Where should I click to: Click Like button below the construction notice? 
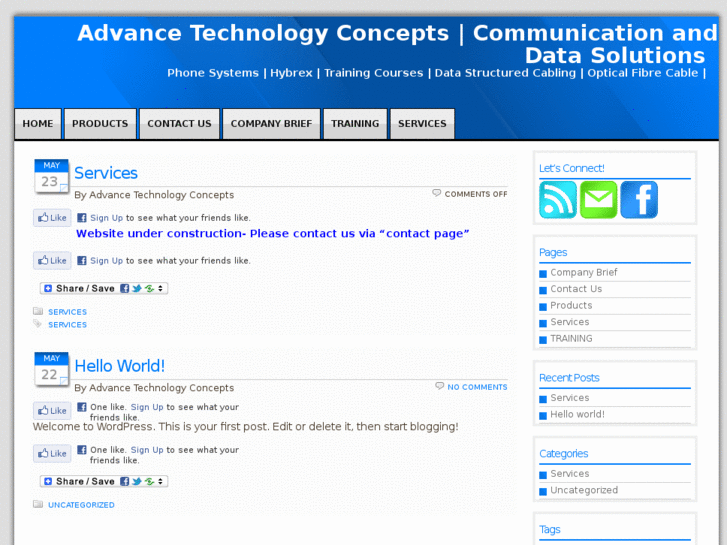click(x=52, y=260)
